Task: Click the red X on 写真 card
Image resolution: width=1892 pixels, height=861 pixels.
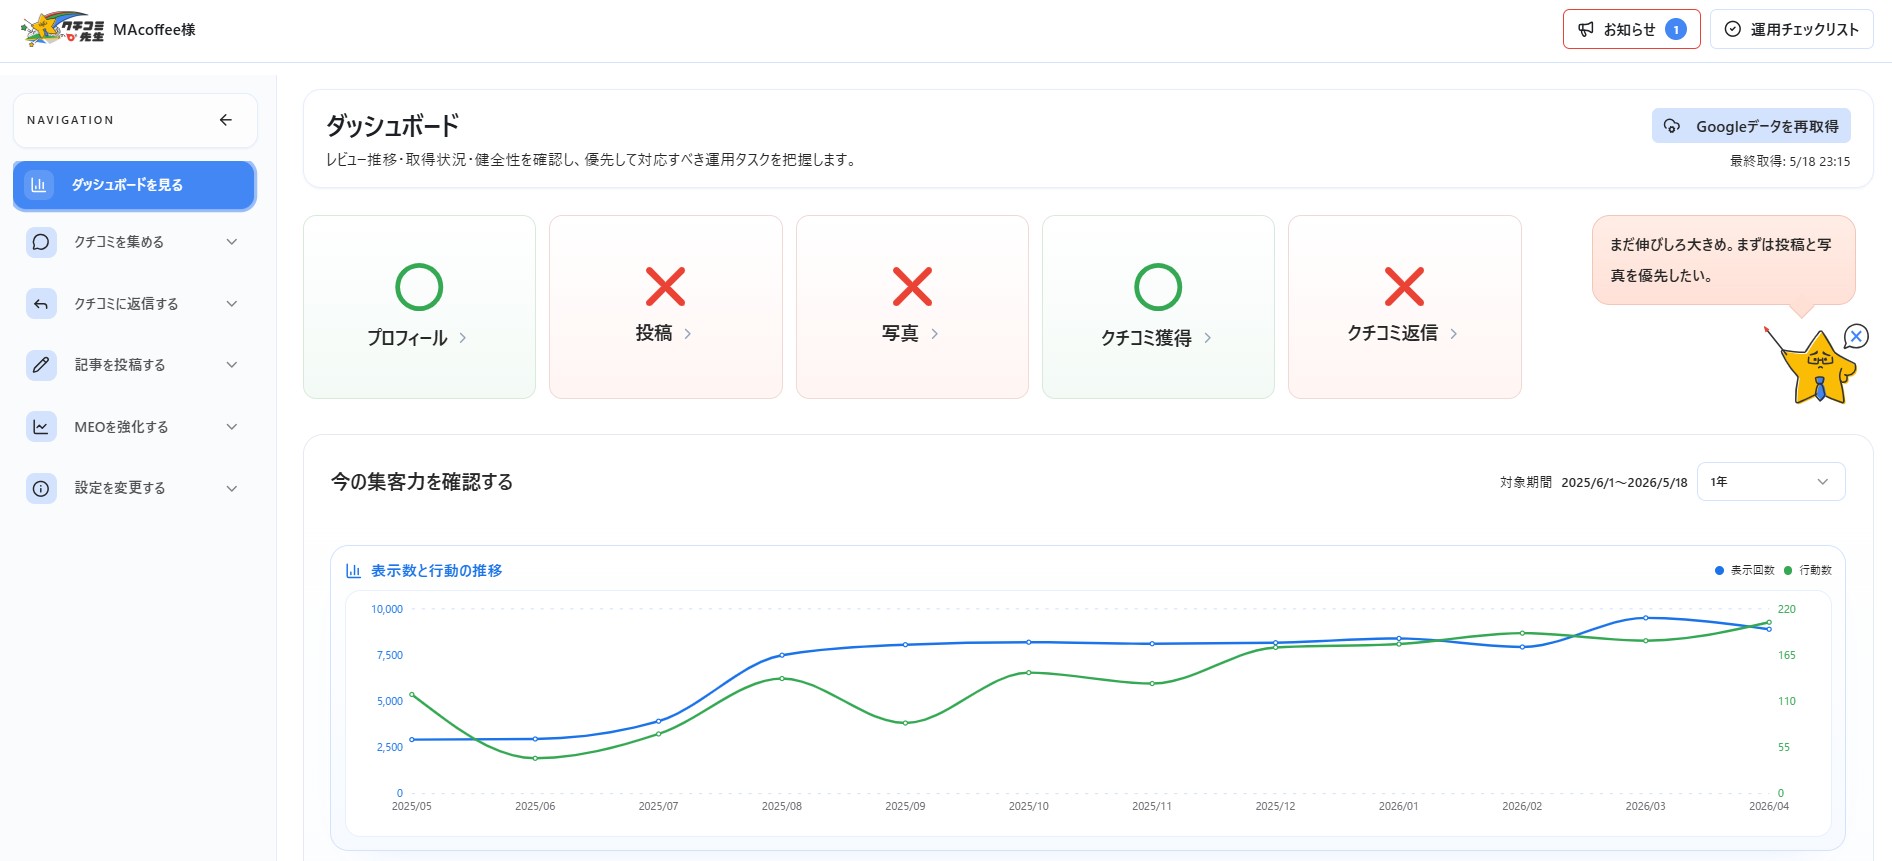Action: coord(912,286)
